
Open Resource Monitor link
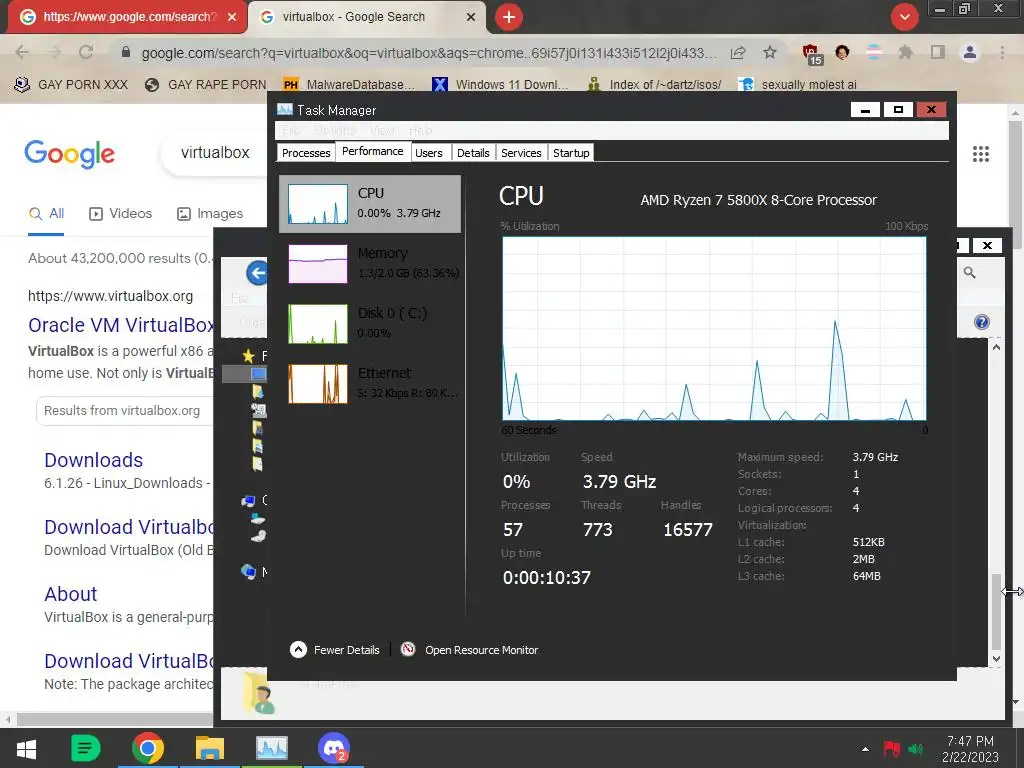tap(481, 650)
